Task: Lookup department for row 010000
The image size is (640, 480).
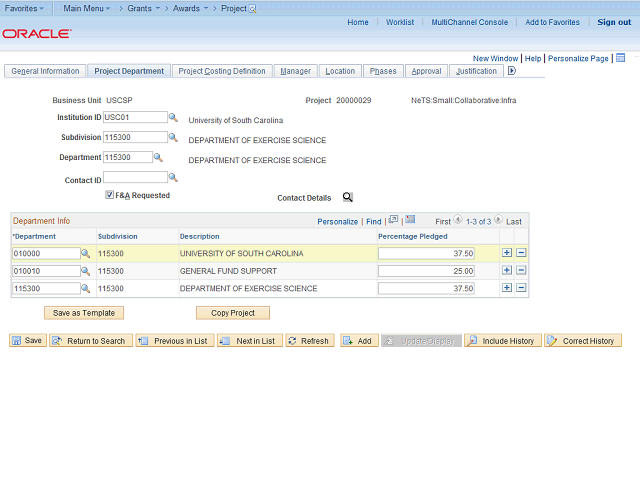Action: (x=85, y=253)
